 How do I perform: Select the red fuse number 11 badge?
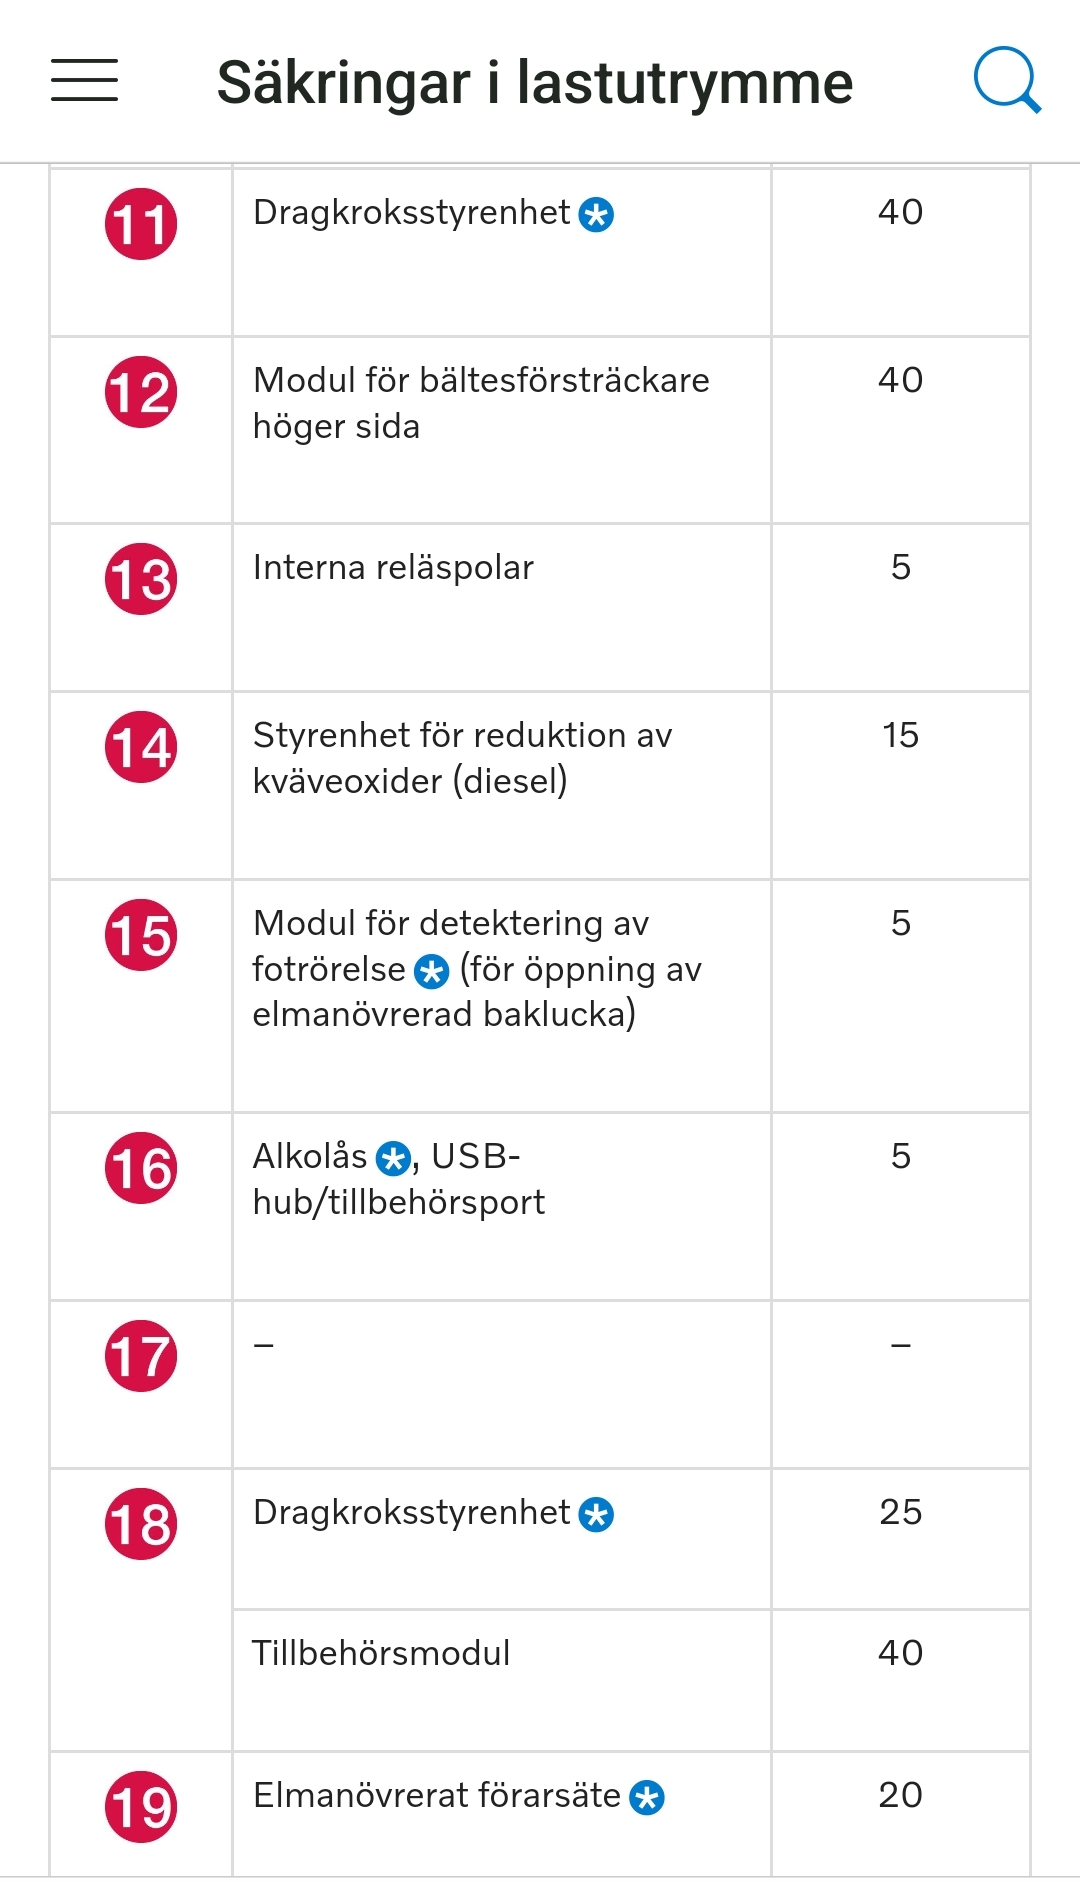point(141,224)
